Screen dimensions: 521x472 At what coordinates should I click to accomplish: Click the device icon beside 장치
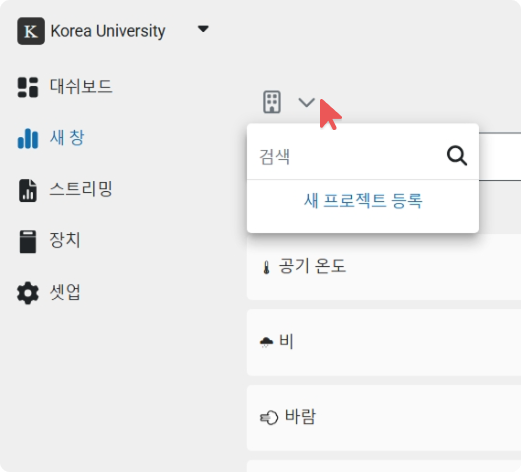point(28,242)
